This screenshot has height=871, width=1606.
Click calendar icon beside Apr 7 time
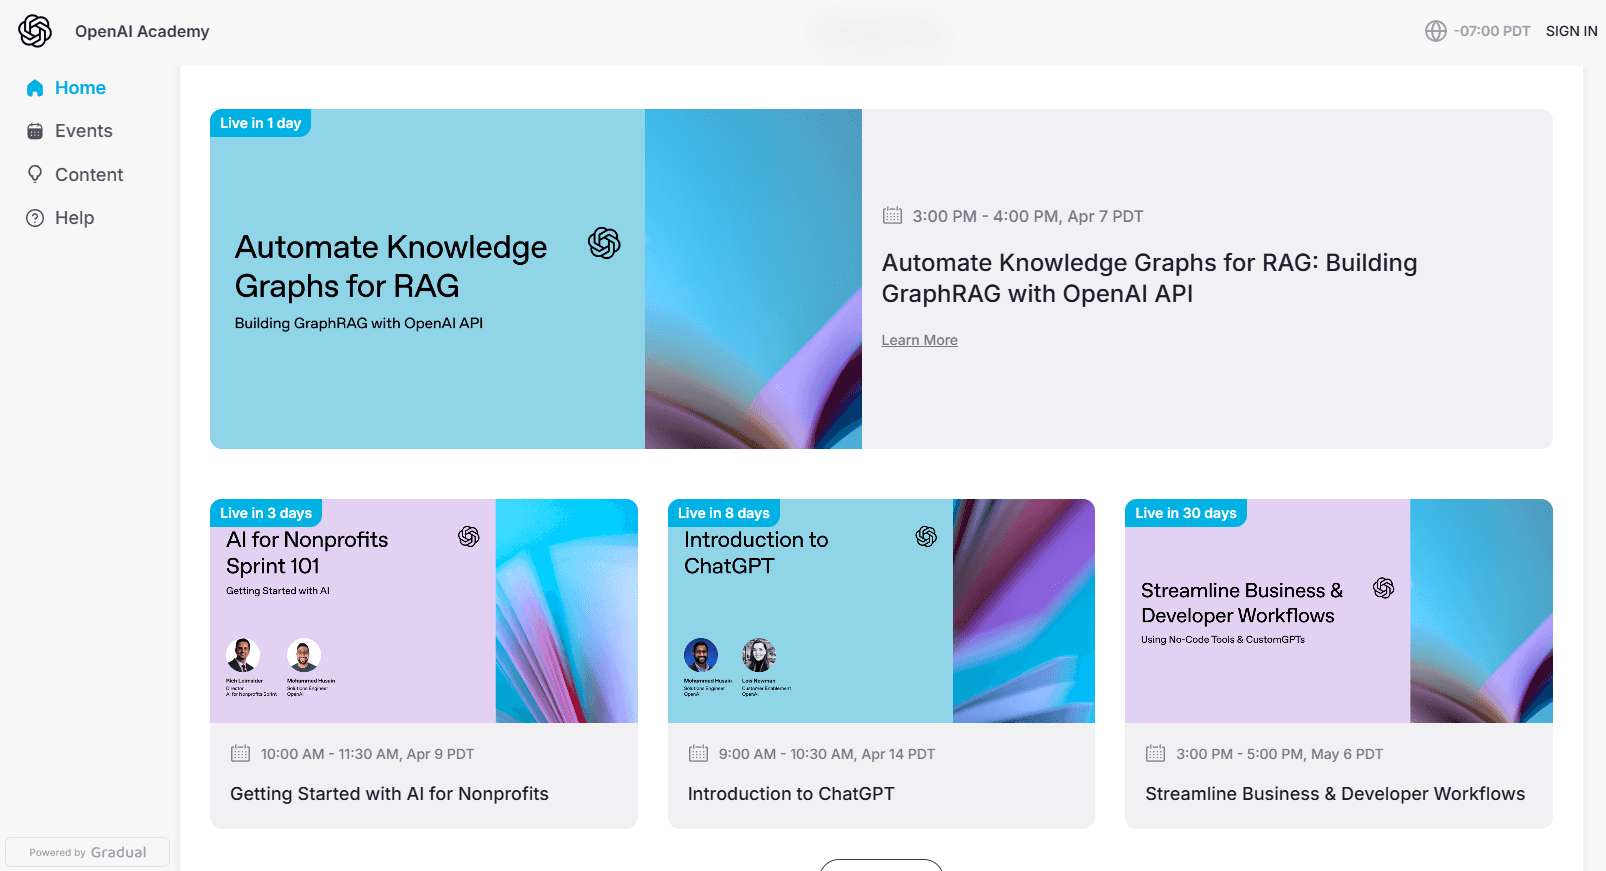(892, 215)
